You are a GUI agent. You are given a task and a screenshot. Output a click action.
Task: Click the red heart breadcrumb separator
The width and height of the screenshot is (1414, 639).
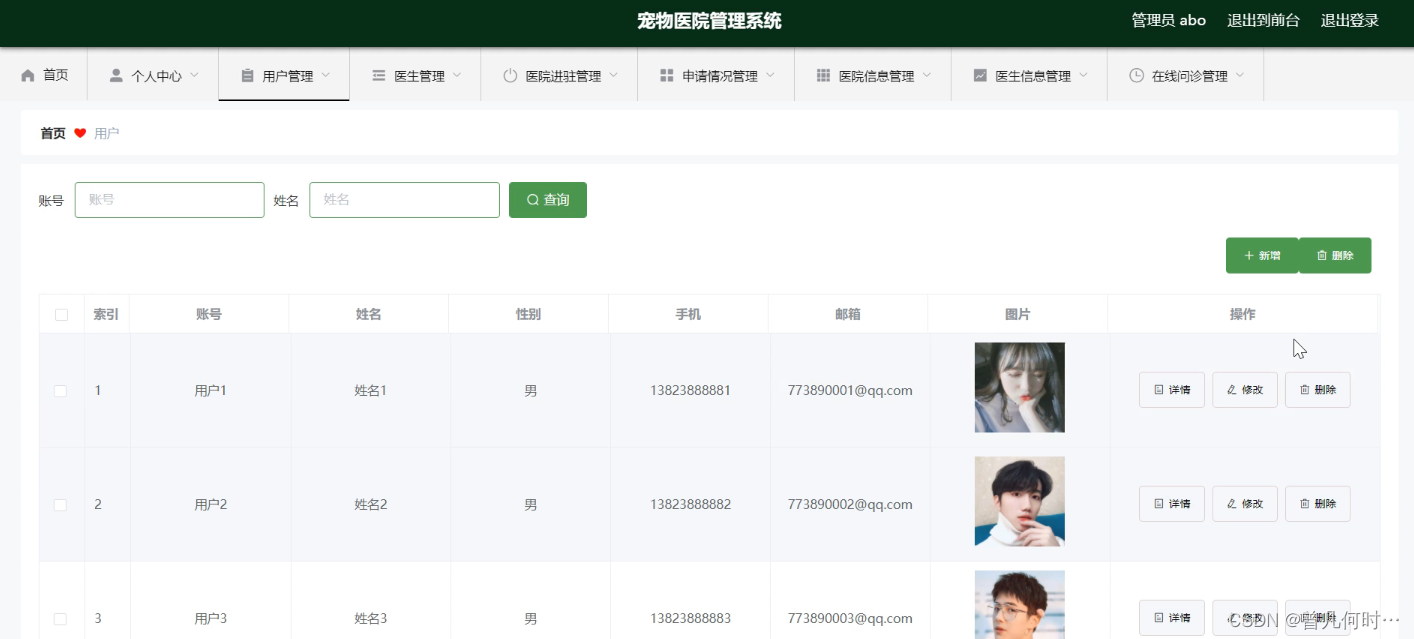80,133
